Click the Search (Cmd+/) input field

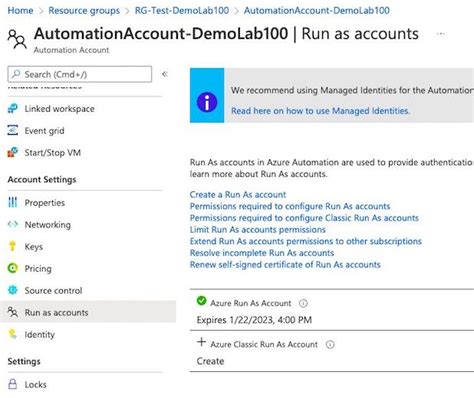click(80, 74)
